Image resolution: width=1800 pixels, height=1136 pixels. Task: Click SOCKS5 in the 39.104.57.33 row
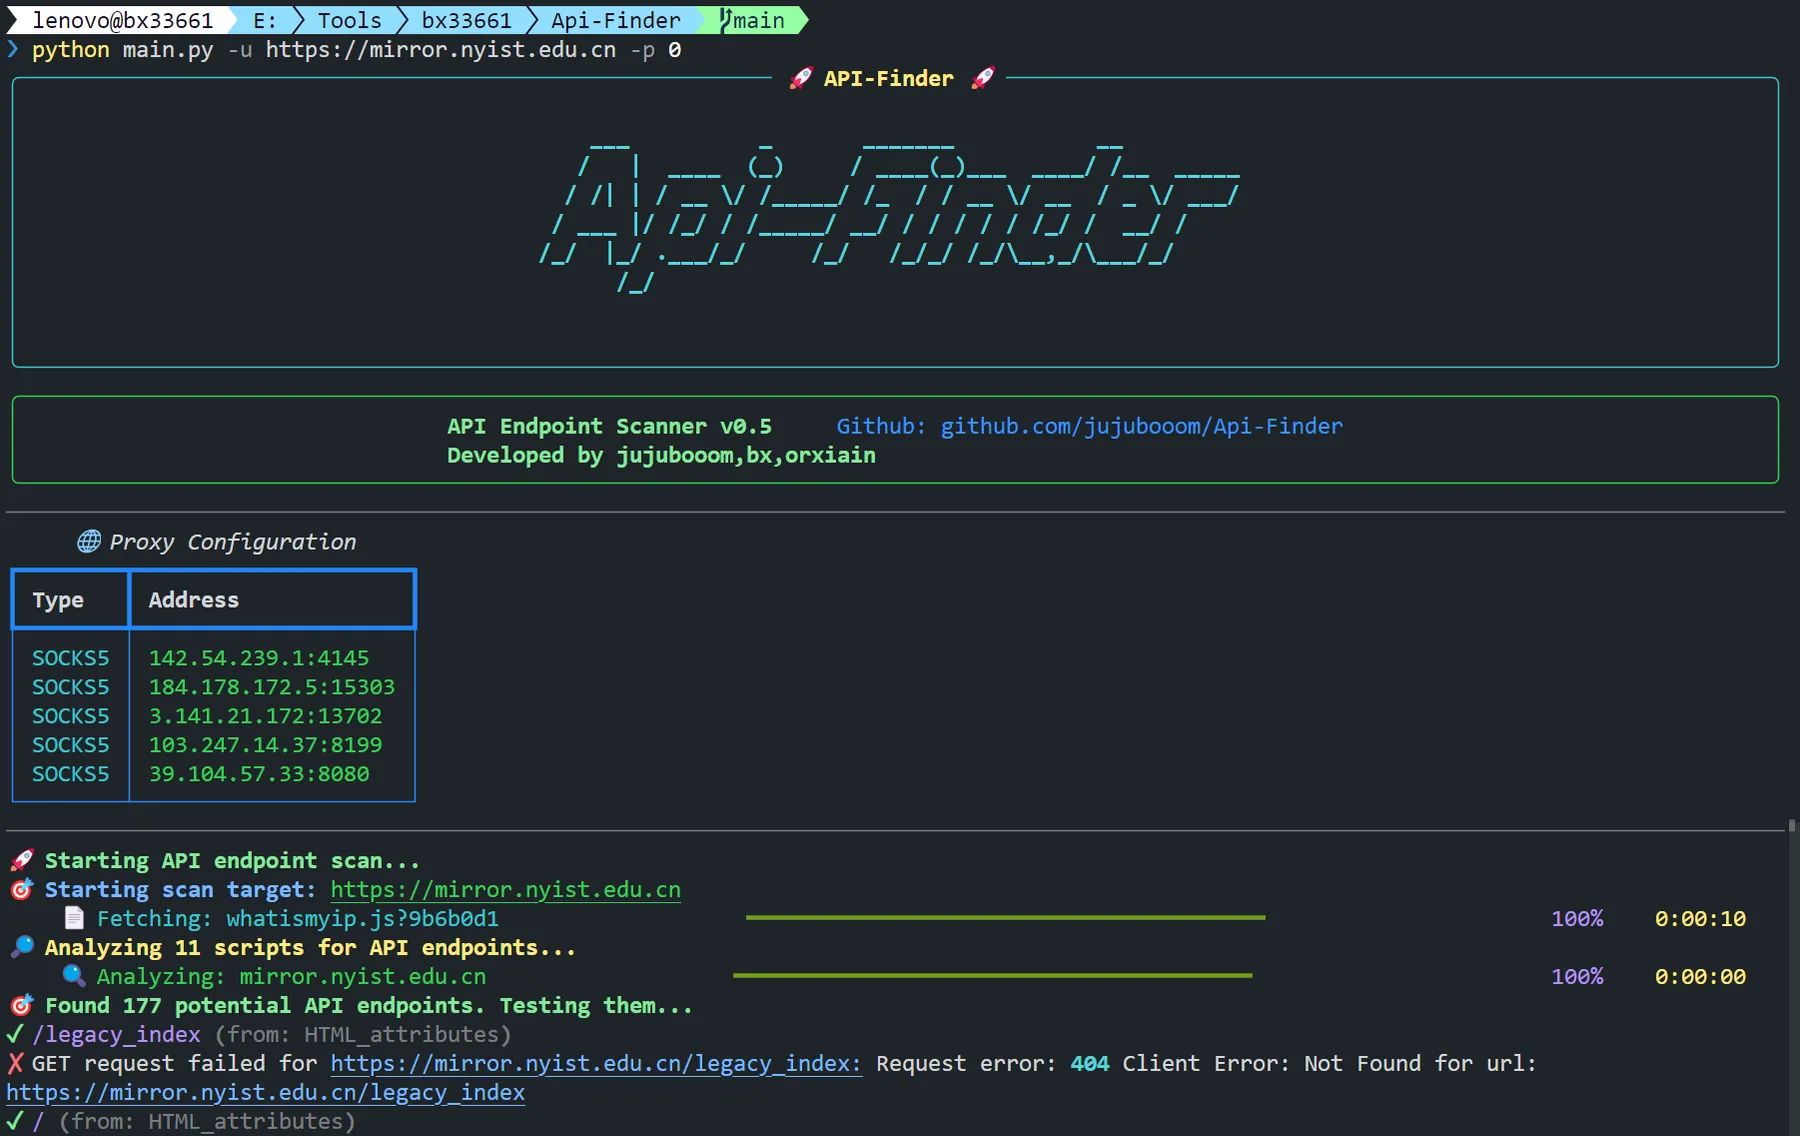[70, 774]
